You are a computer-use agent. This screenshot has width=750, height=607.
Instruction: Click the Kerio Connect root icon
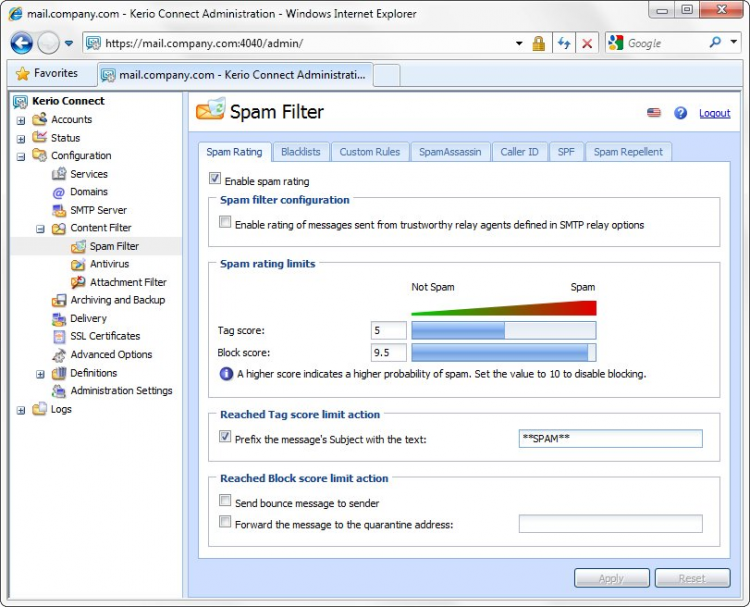pos(21,101)
